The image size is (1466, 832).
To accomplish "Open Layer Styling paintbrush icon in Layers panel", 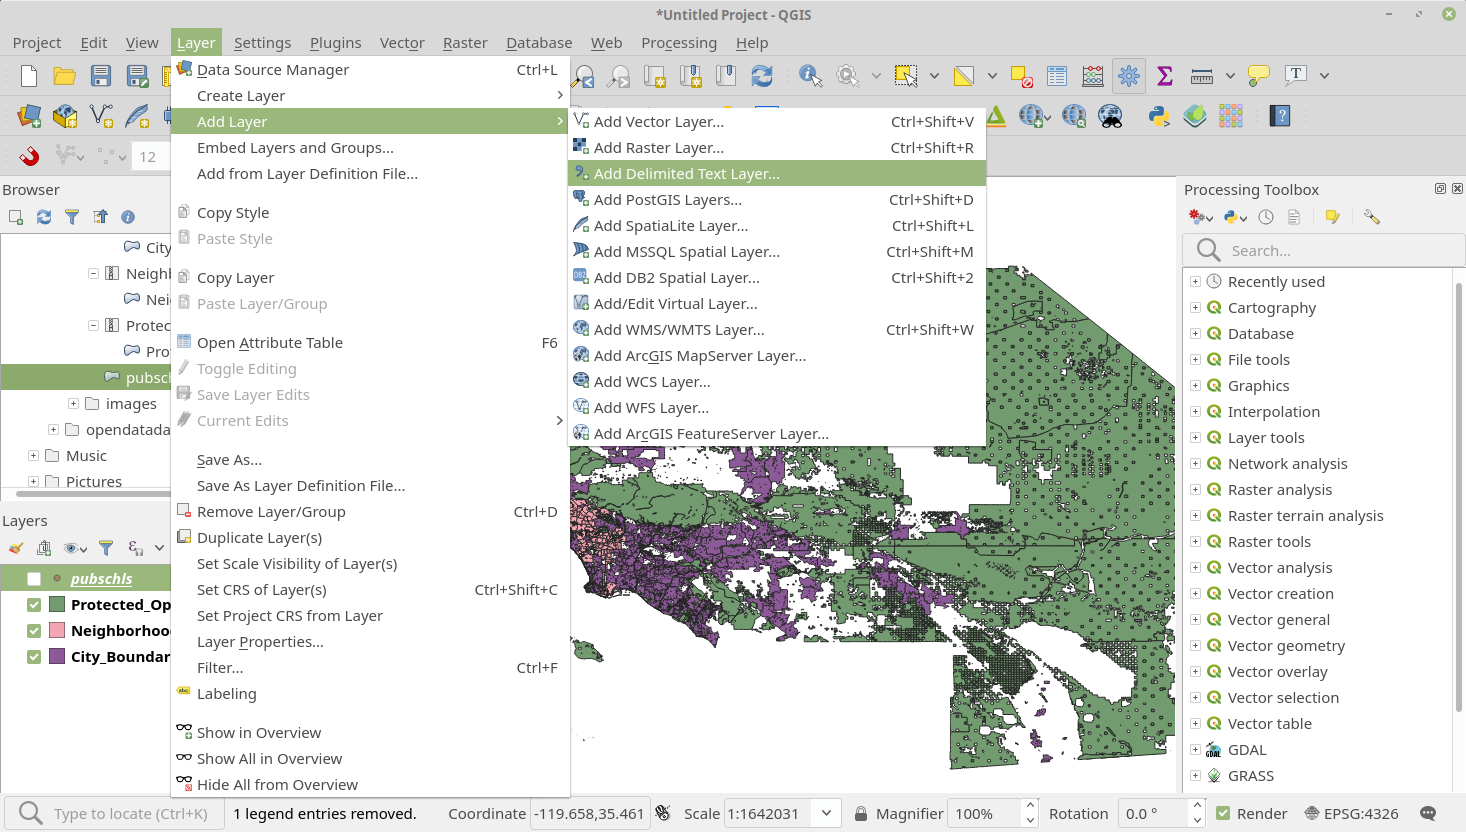I will click(x=16, y=548).
